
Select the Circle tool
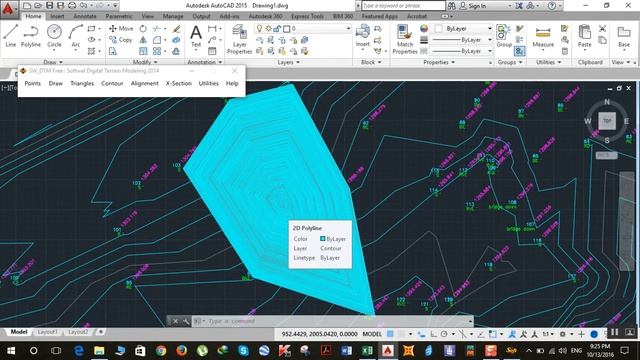54,36
